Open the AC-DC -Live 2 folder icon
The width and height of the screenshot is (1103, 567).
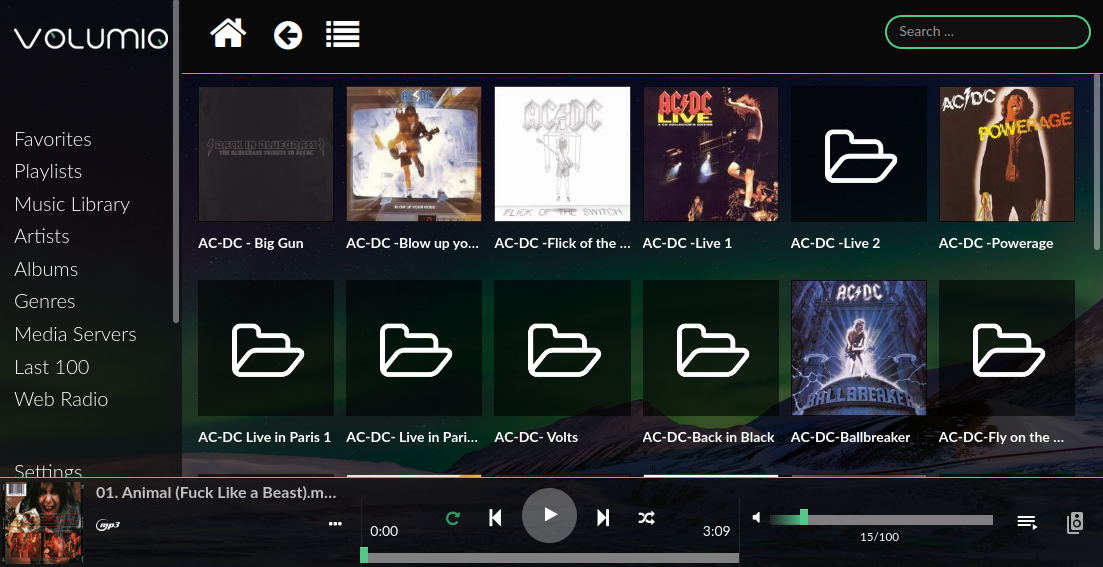859,154
